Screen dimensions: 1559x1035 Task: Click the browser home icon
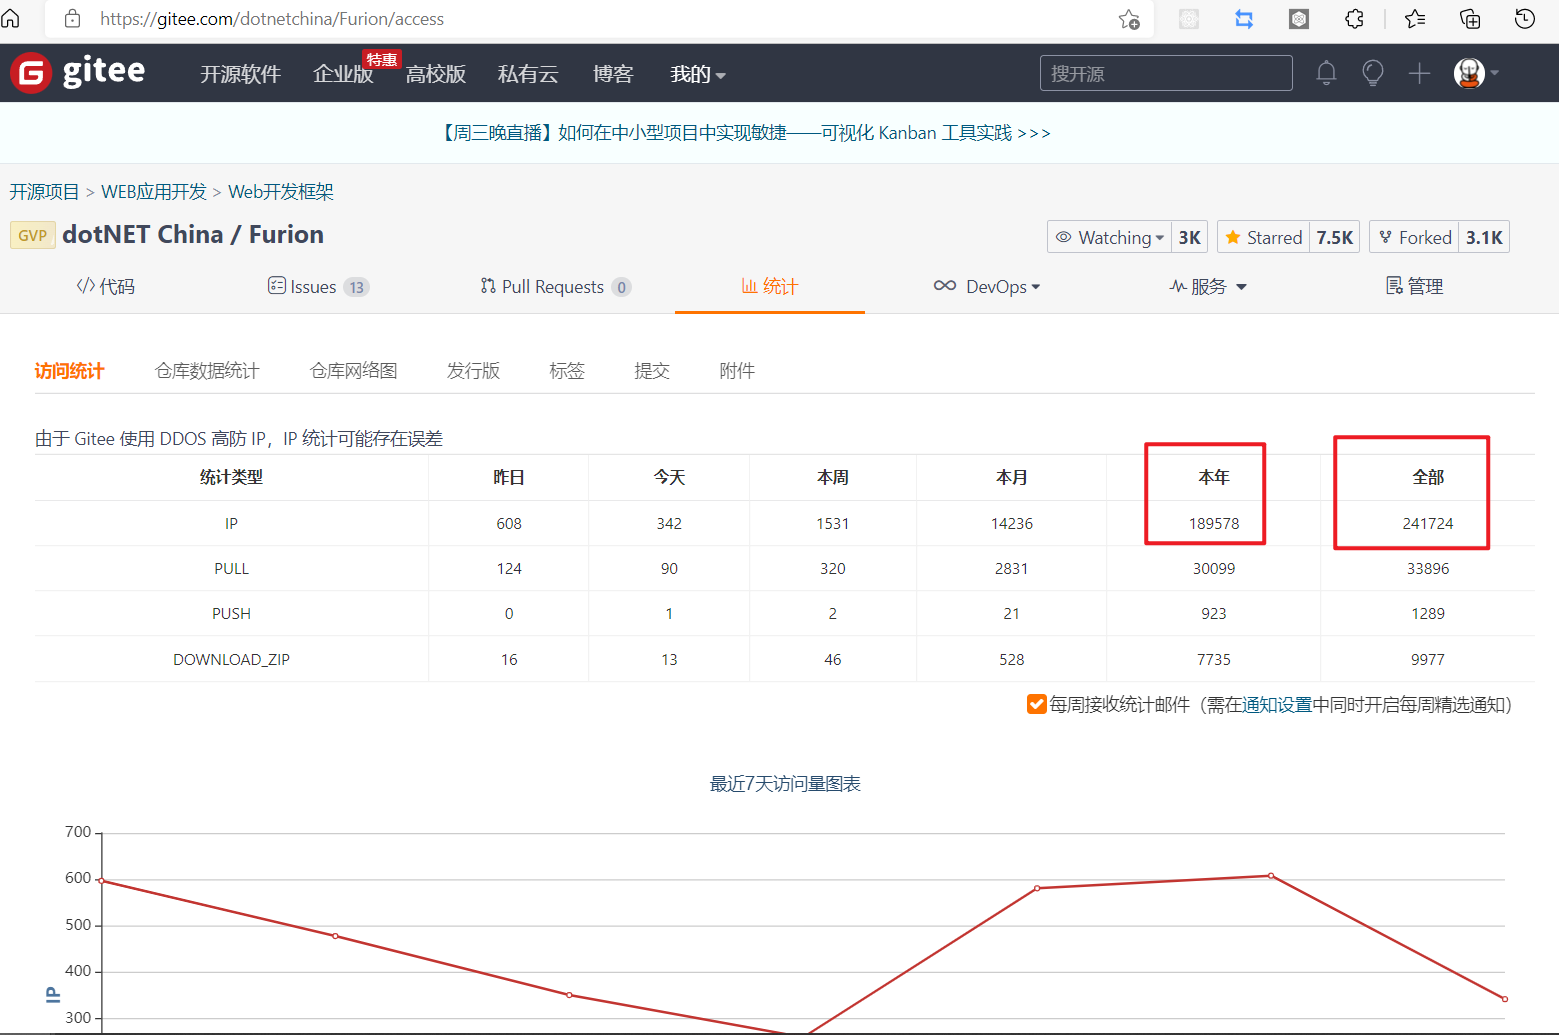pyautogui.click(x=11, y=19)
